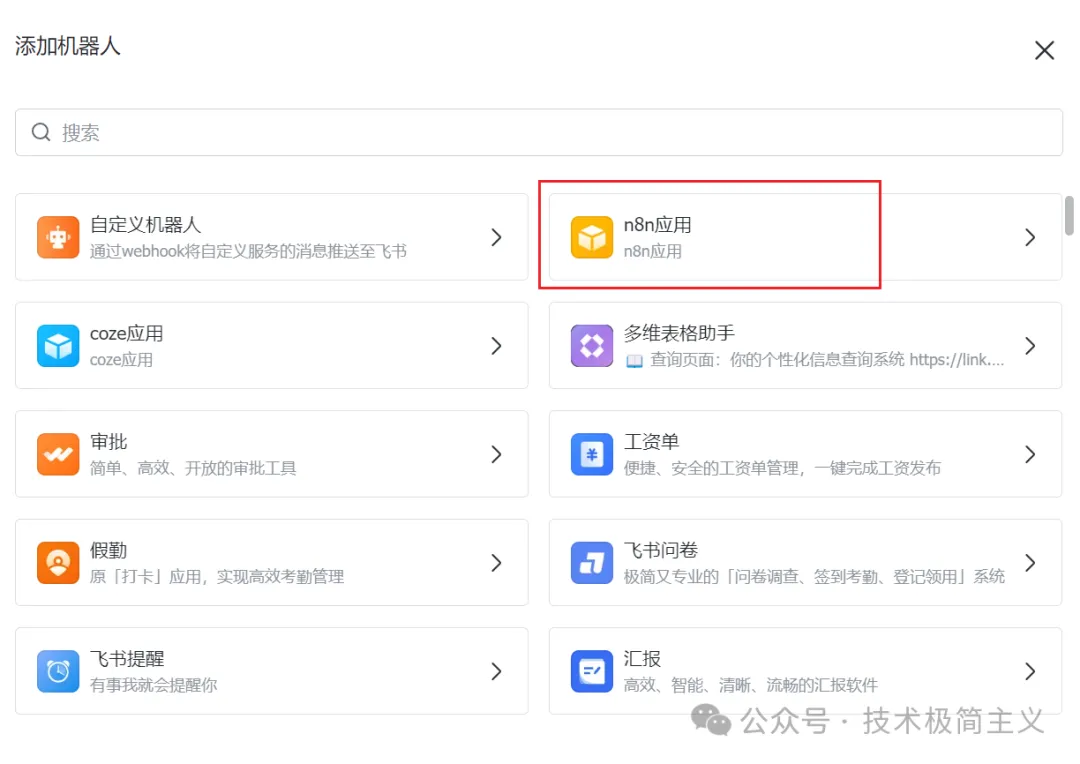The width and height of the screenshot is (1080, 764).
Task: Click the 假勤 orange location icon
Action: [x=58, y=563]
